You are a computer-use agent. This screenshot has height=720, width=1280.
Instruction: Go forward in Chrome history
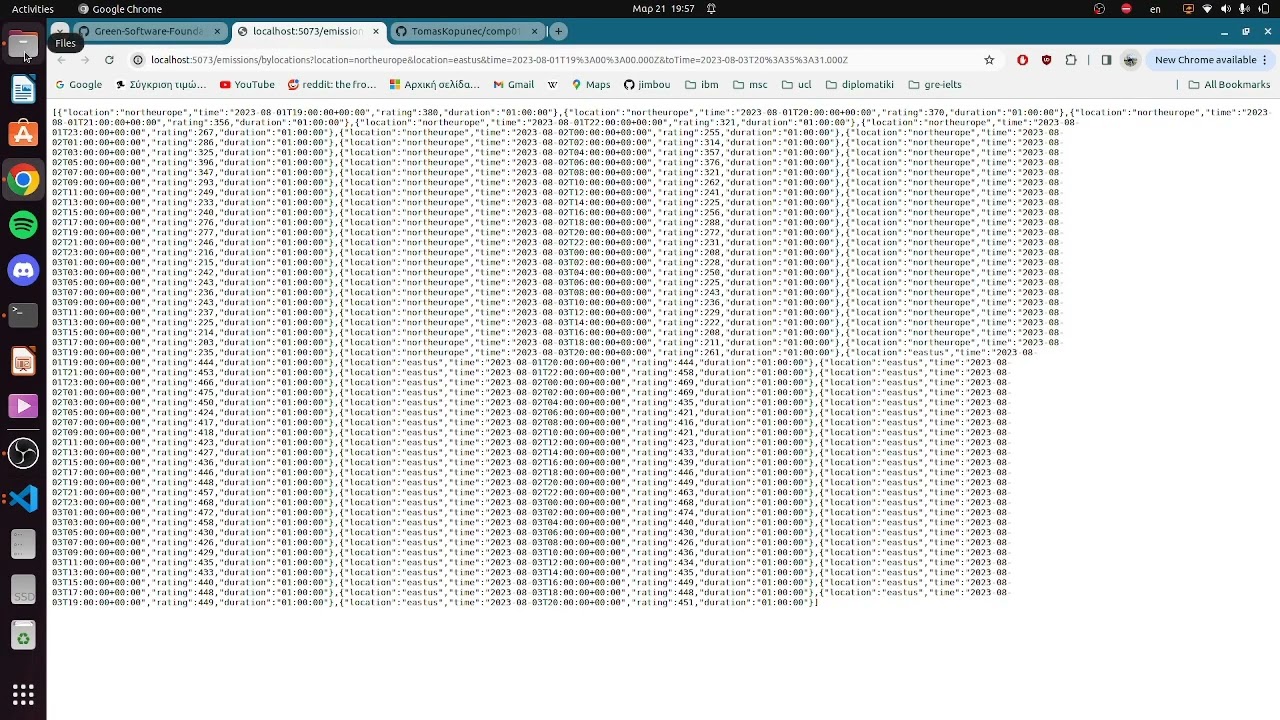coord(85,60)
